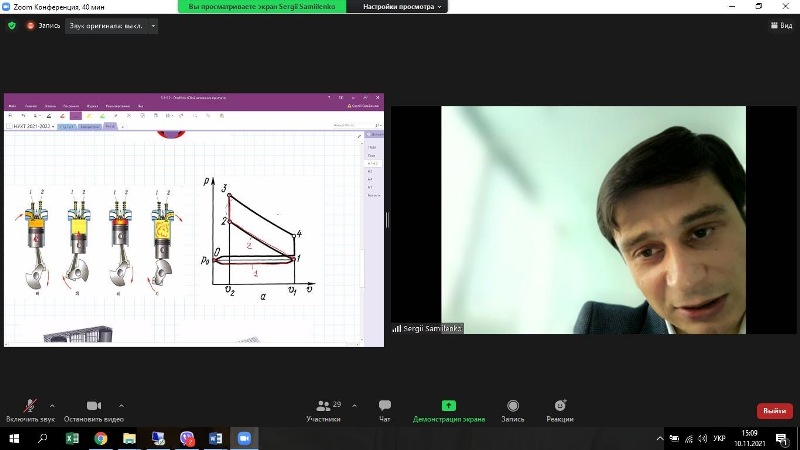
Task: Open Рисование tab in shared OneNote
Action: 71,106
